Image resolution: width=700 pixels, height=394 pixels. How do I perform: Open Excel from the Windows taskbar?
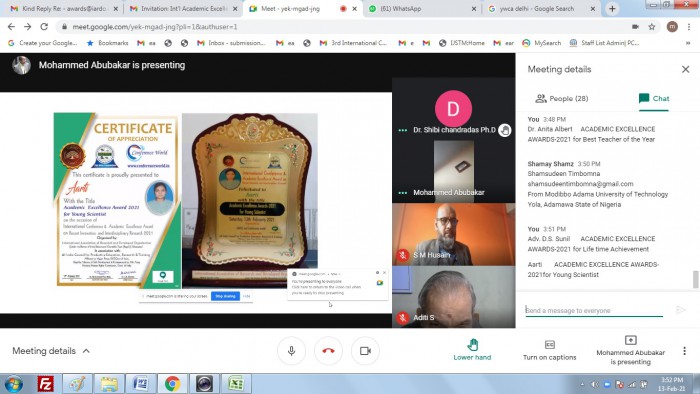tap(236, 383)
